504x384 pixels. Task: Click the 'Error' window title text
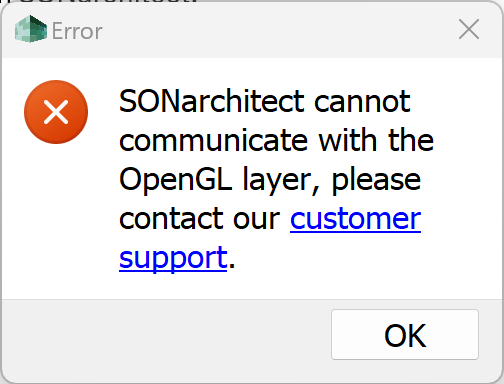click(x=77, y=31)
